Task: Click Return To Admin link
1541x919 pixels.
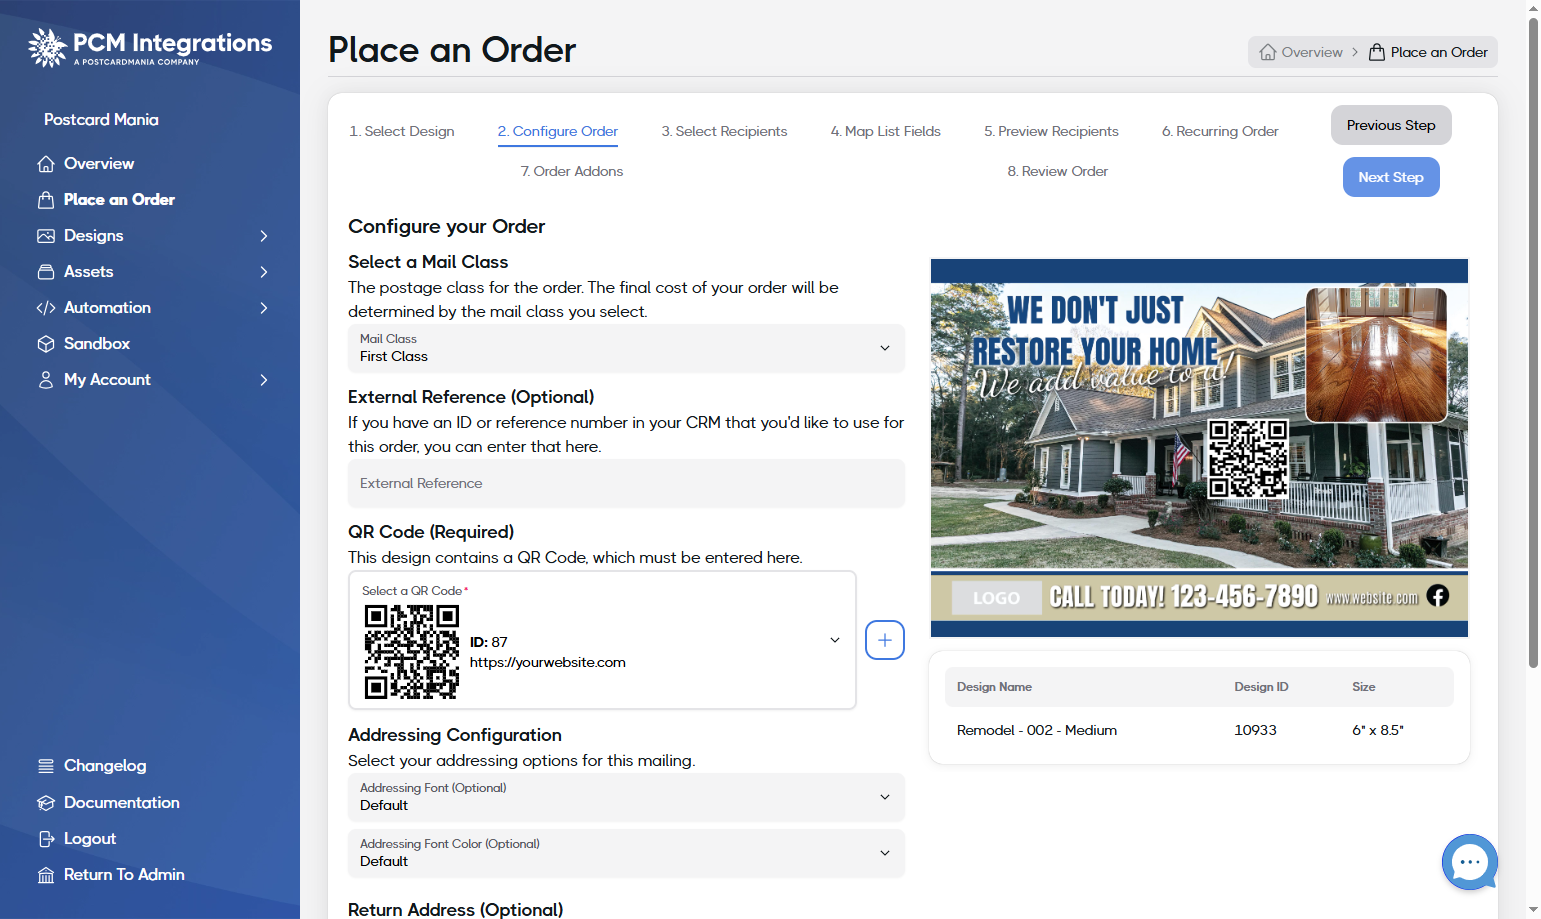Action: pos(124,875)
